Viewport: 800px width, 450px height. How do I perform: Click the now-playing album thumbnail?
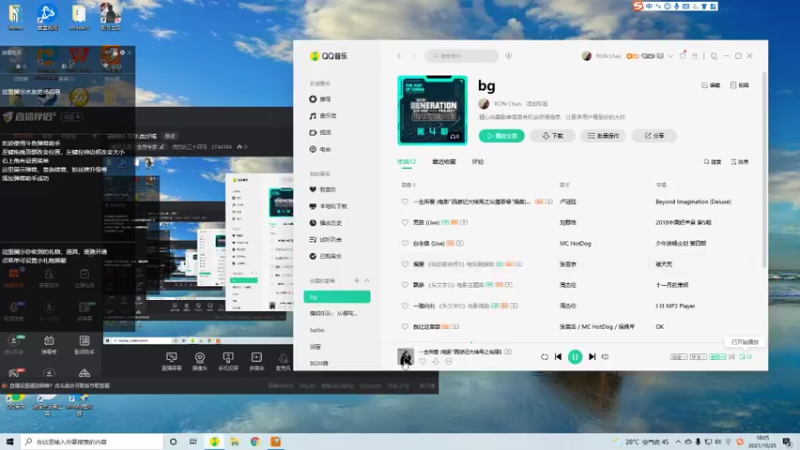406,356
